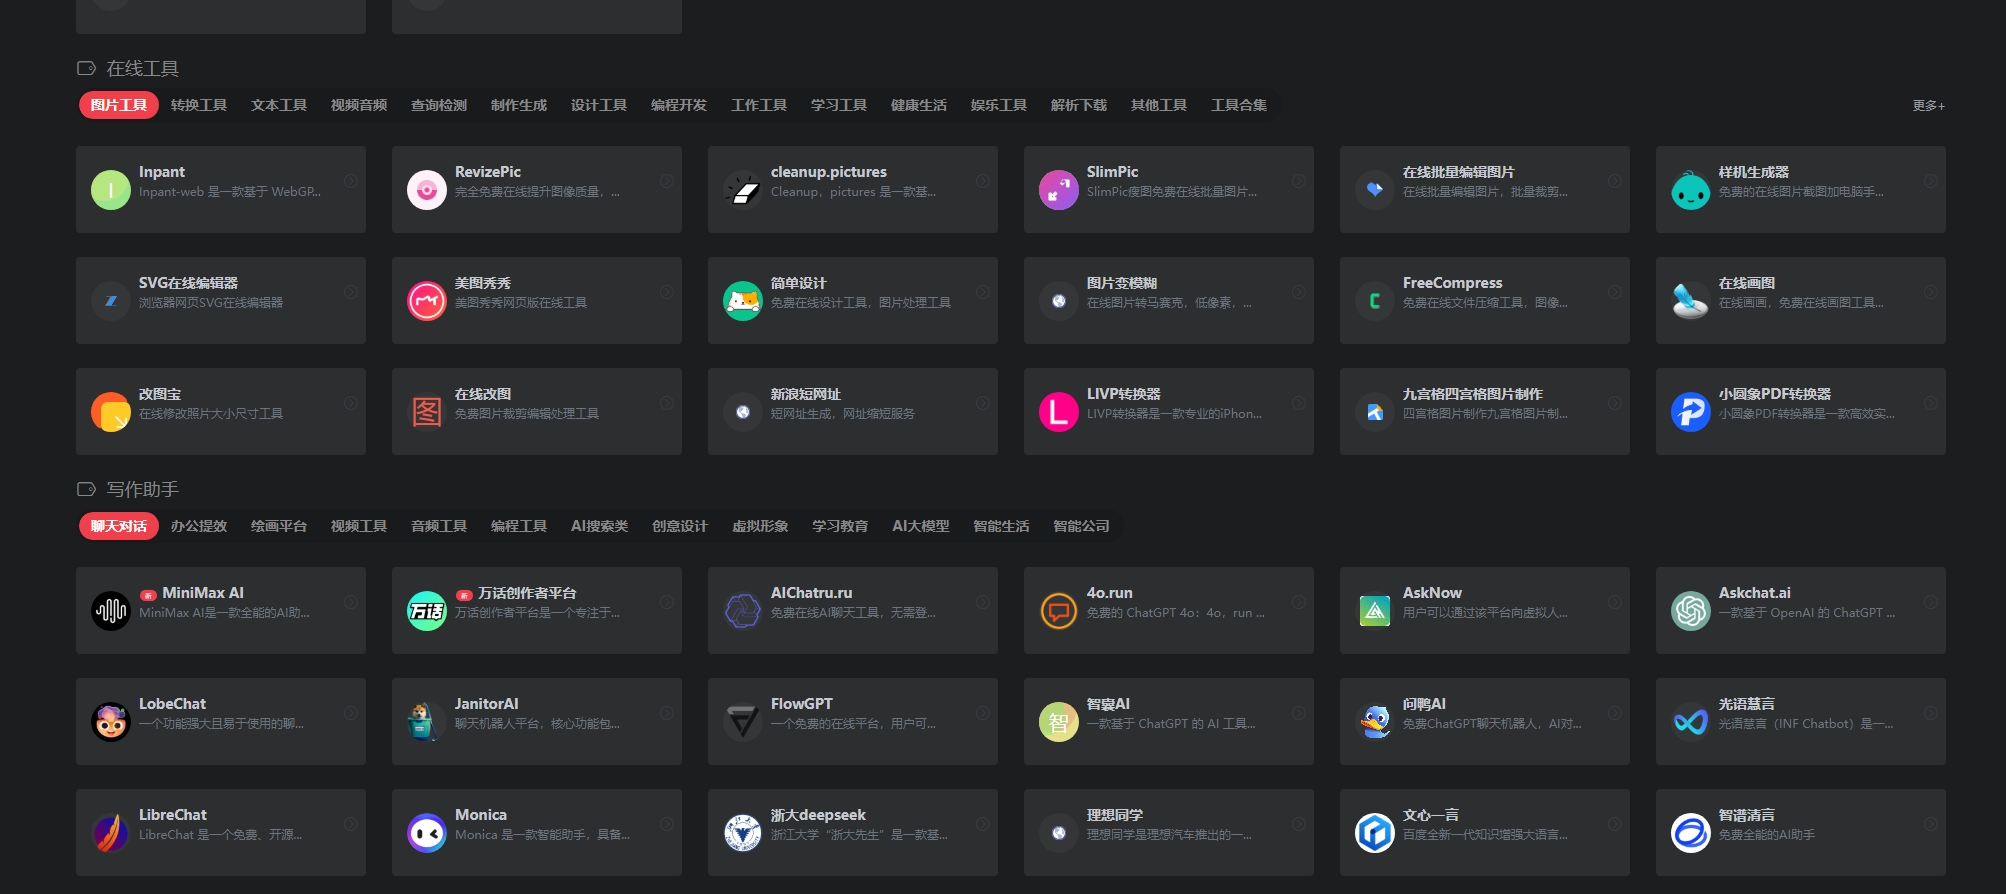
Task: Open the 在线工具 section heading
Action: pos(142,68)
